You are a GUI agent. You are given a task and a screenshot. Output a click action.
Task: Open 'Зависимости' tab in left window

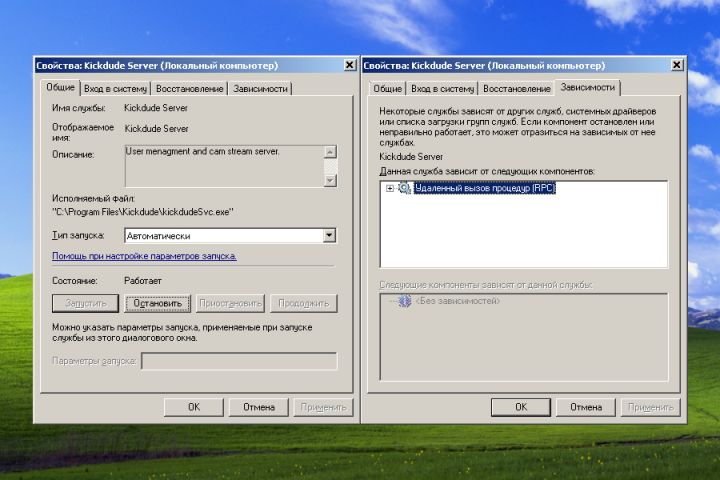260,89
